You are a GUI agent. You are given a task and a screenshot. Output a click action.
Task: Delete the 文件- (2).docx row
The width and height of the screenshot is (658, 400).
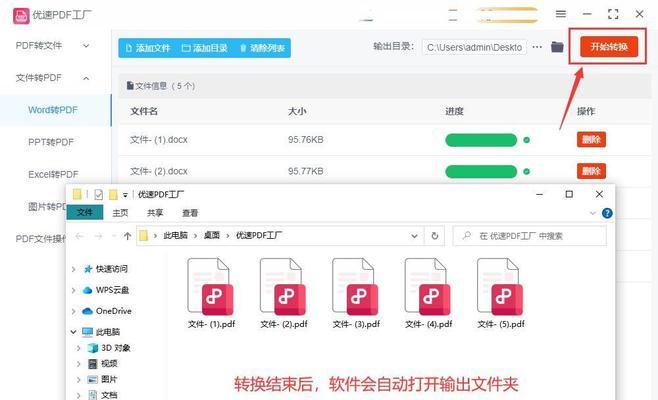(591, 171)
